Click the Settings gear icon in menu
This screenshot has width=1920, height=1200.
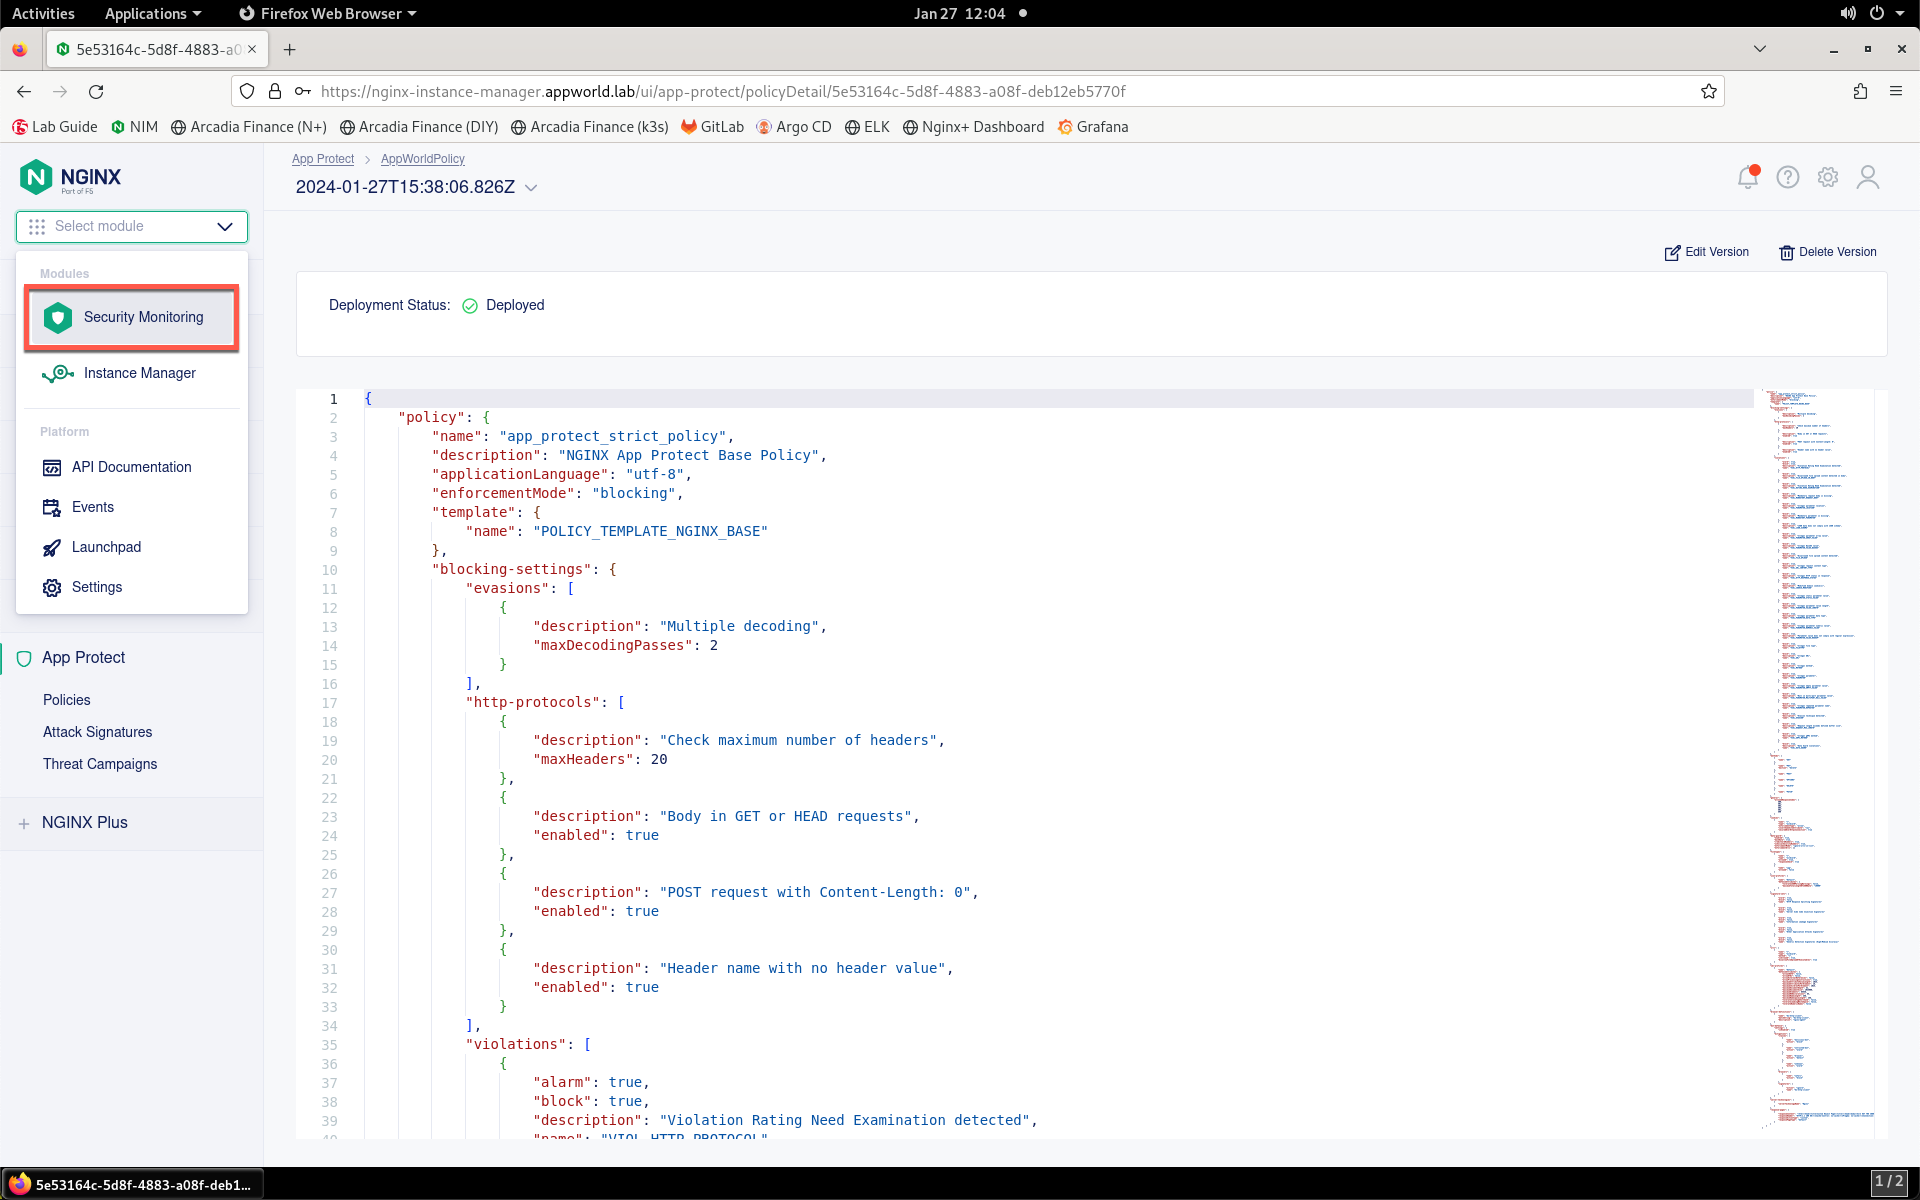pyautogui.click(x=52, y=588)
